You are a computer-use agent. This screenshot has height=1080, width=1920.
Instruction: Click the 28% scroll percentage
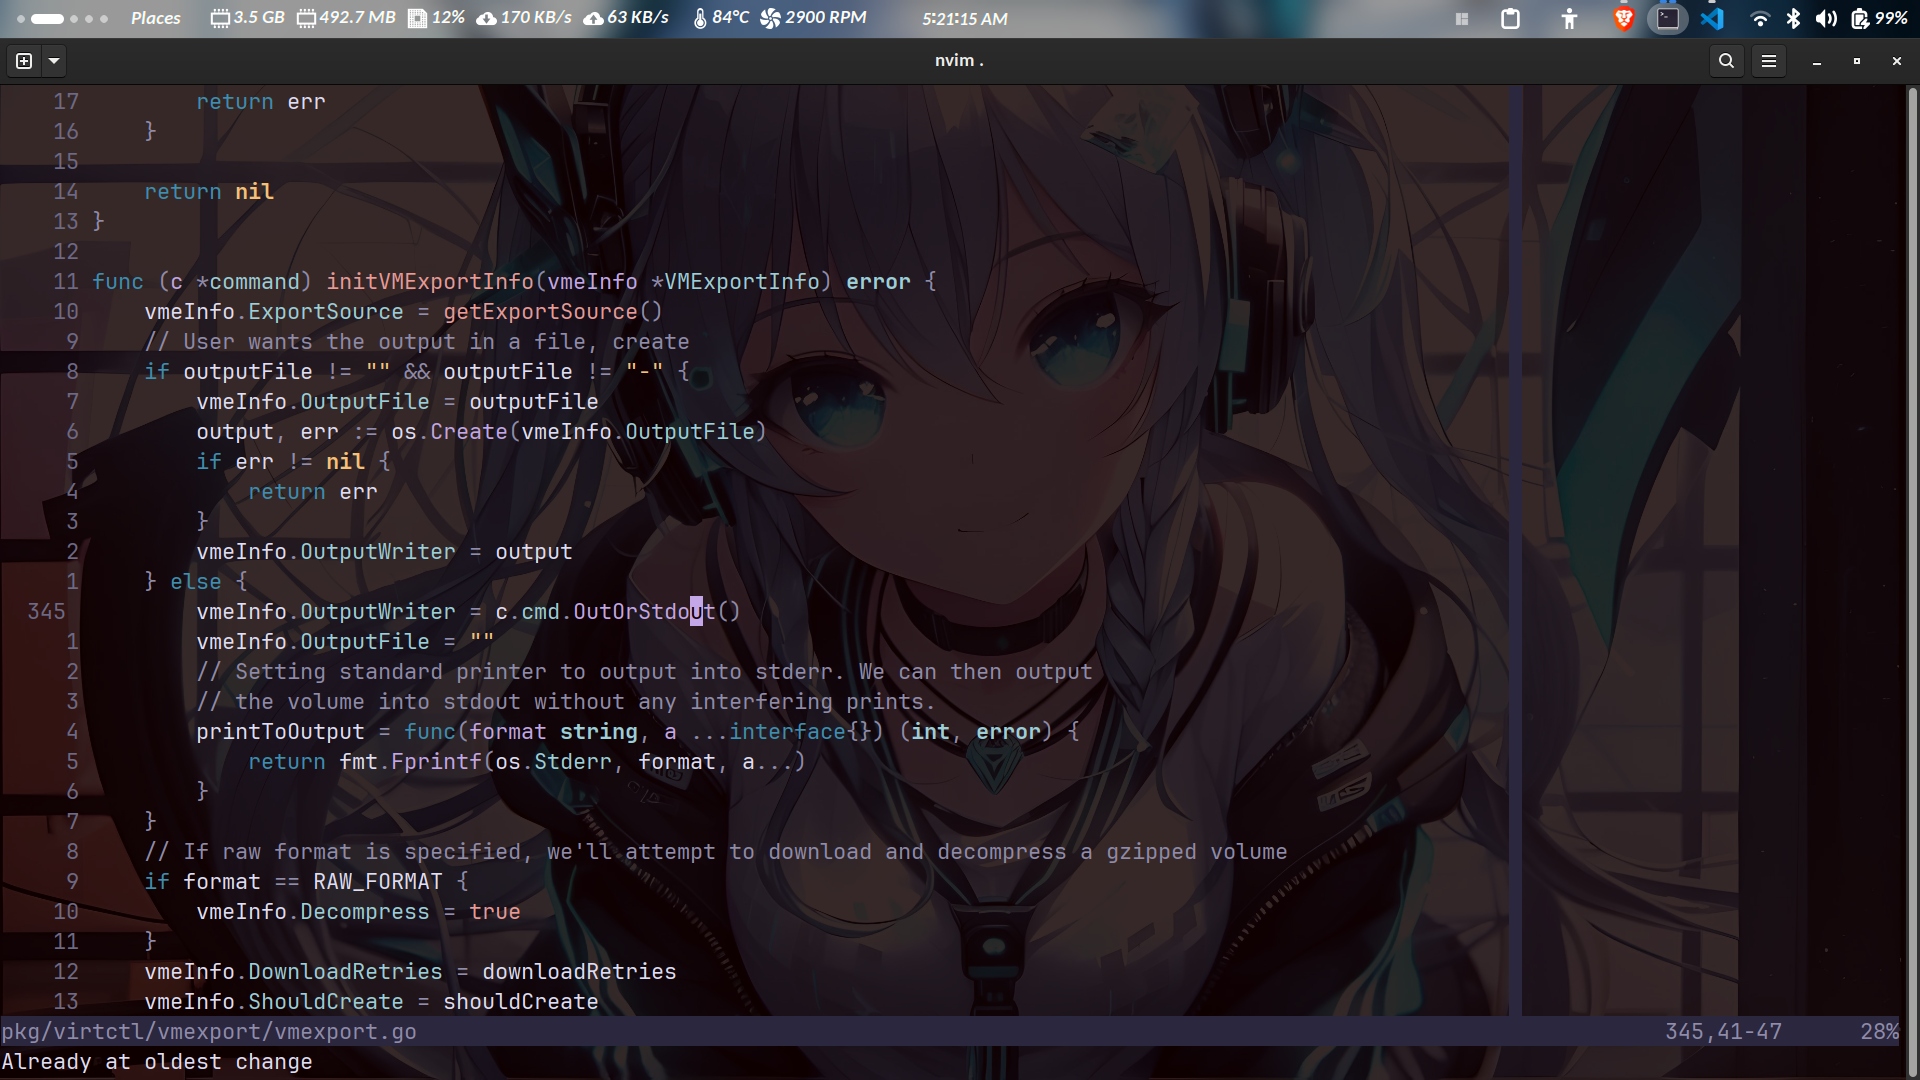[1880, 1031]
